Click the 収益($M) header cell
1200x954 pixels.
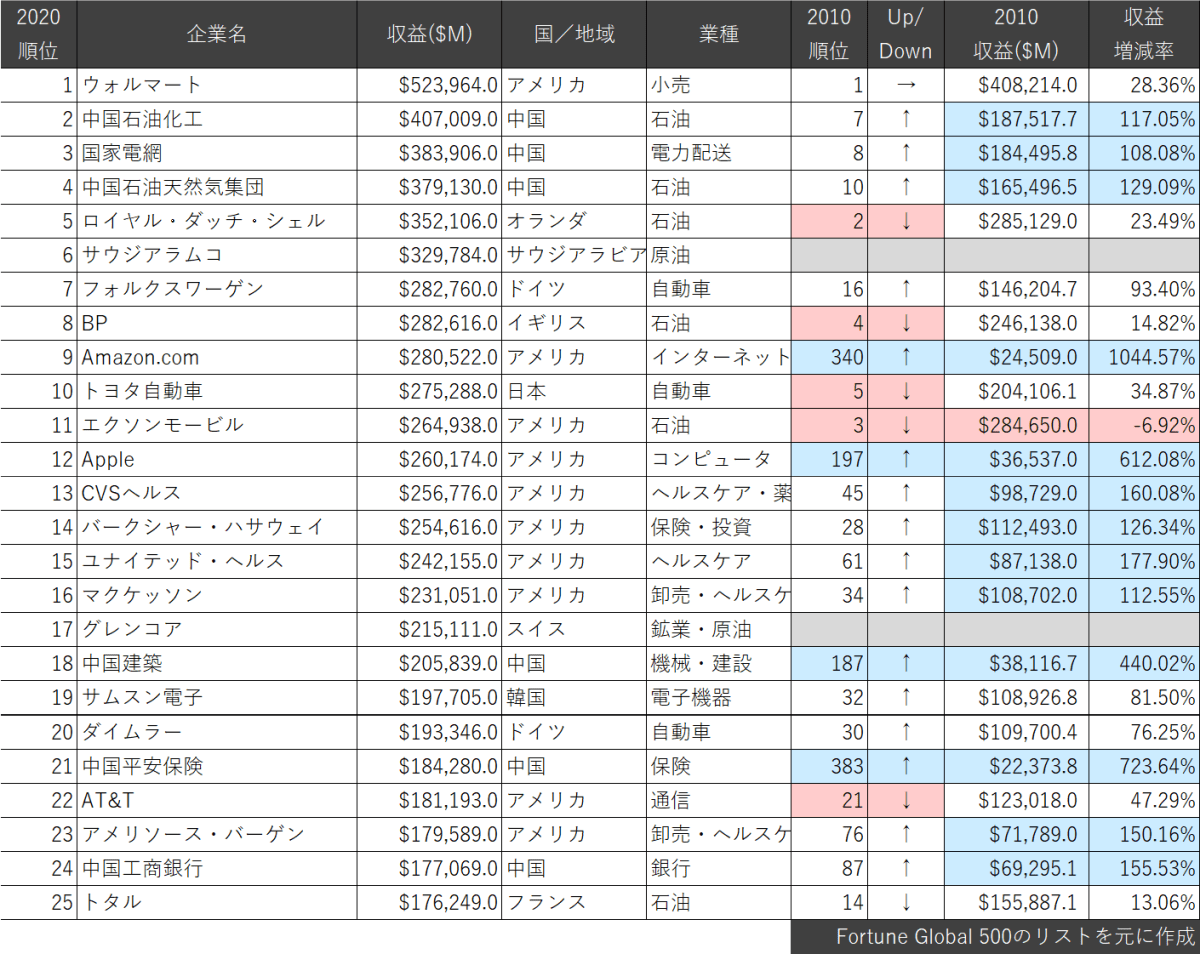tap(430, 34)
